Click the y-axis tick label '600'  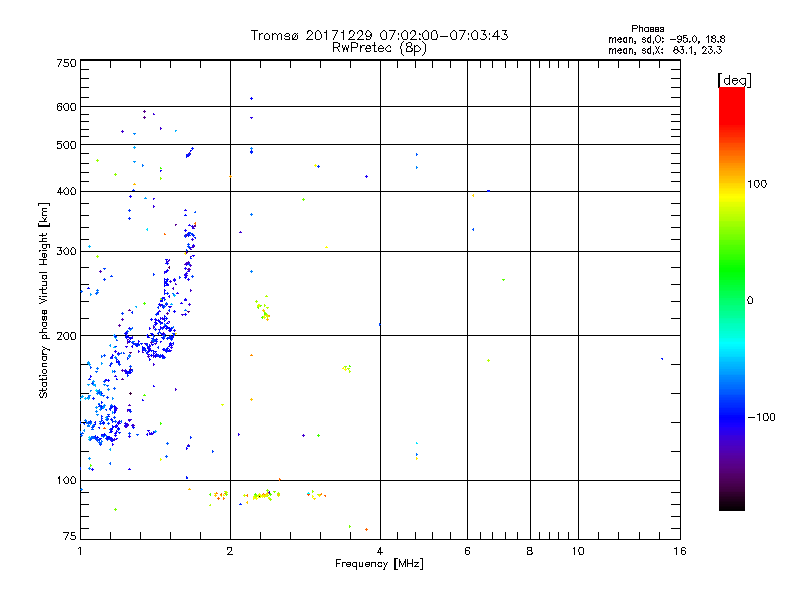66,107
